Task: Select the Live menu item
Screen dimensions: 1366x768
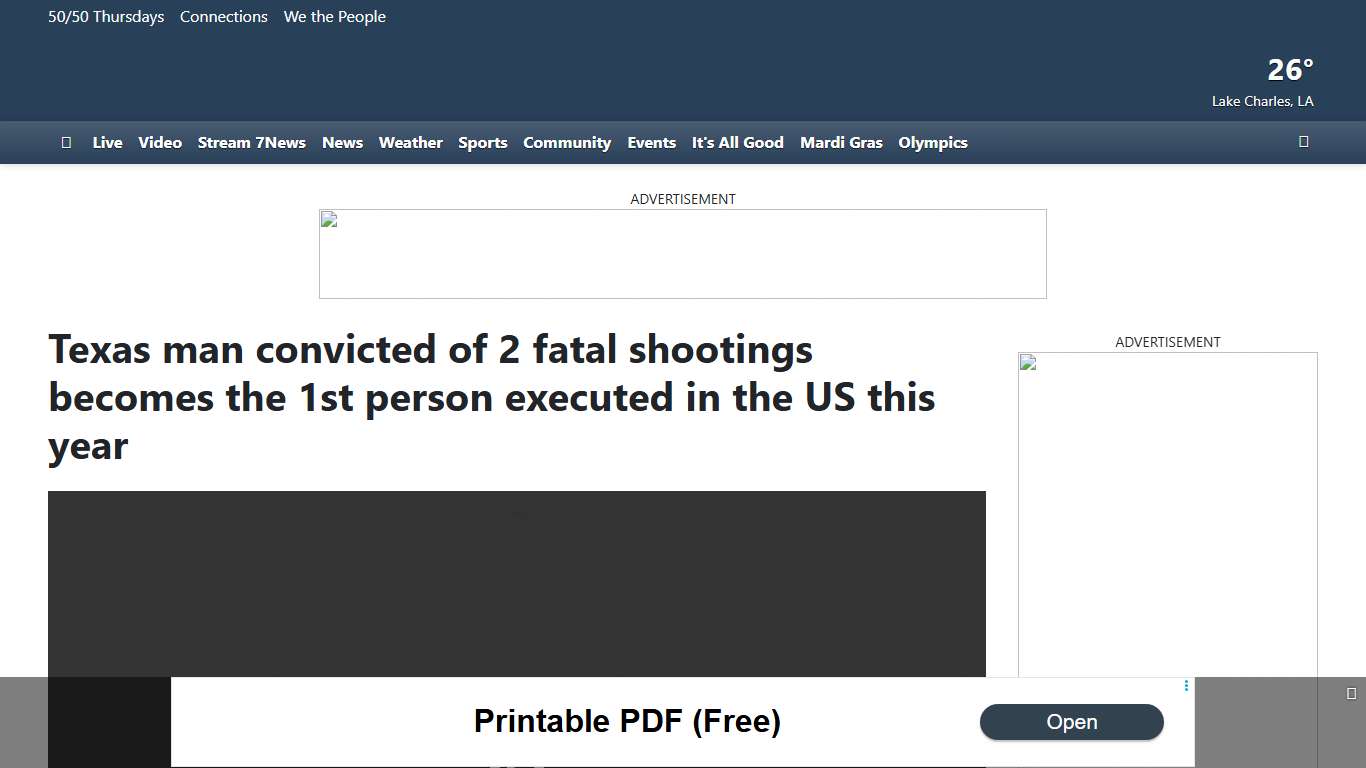Action: 107,142
